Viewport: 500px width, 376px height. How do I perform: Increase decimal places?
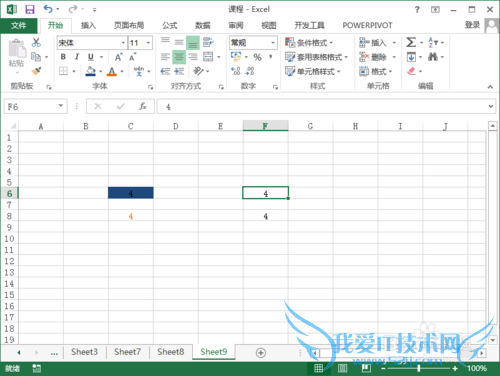[x=236, y=71]
